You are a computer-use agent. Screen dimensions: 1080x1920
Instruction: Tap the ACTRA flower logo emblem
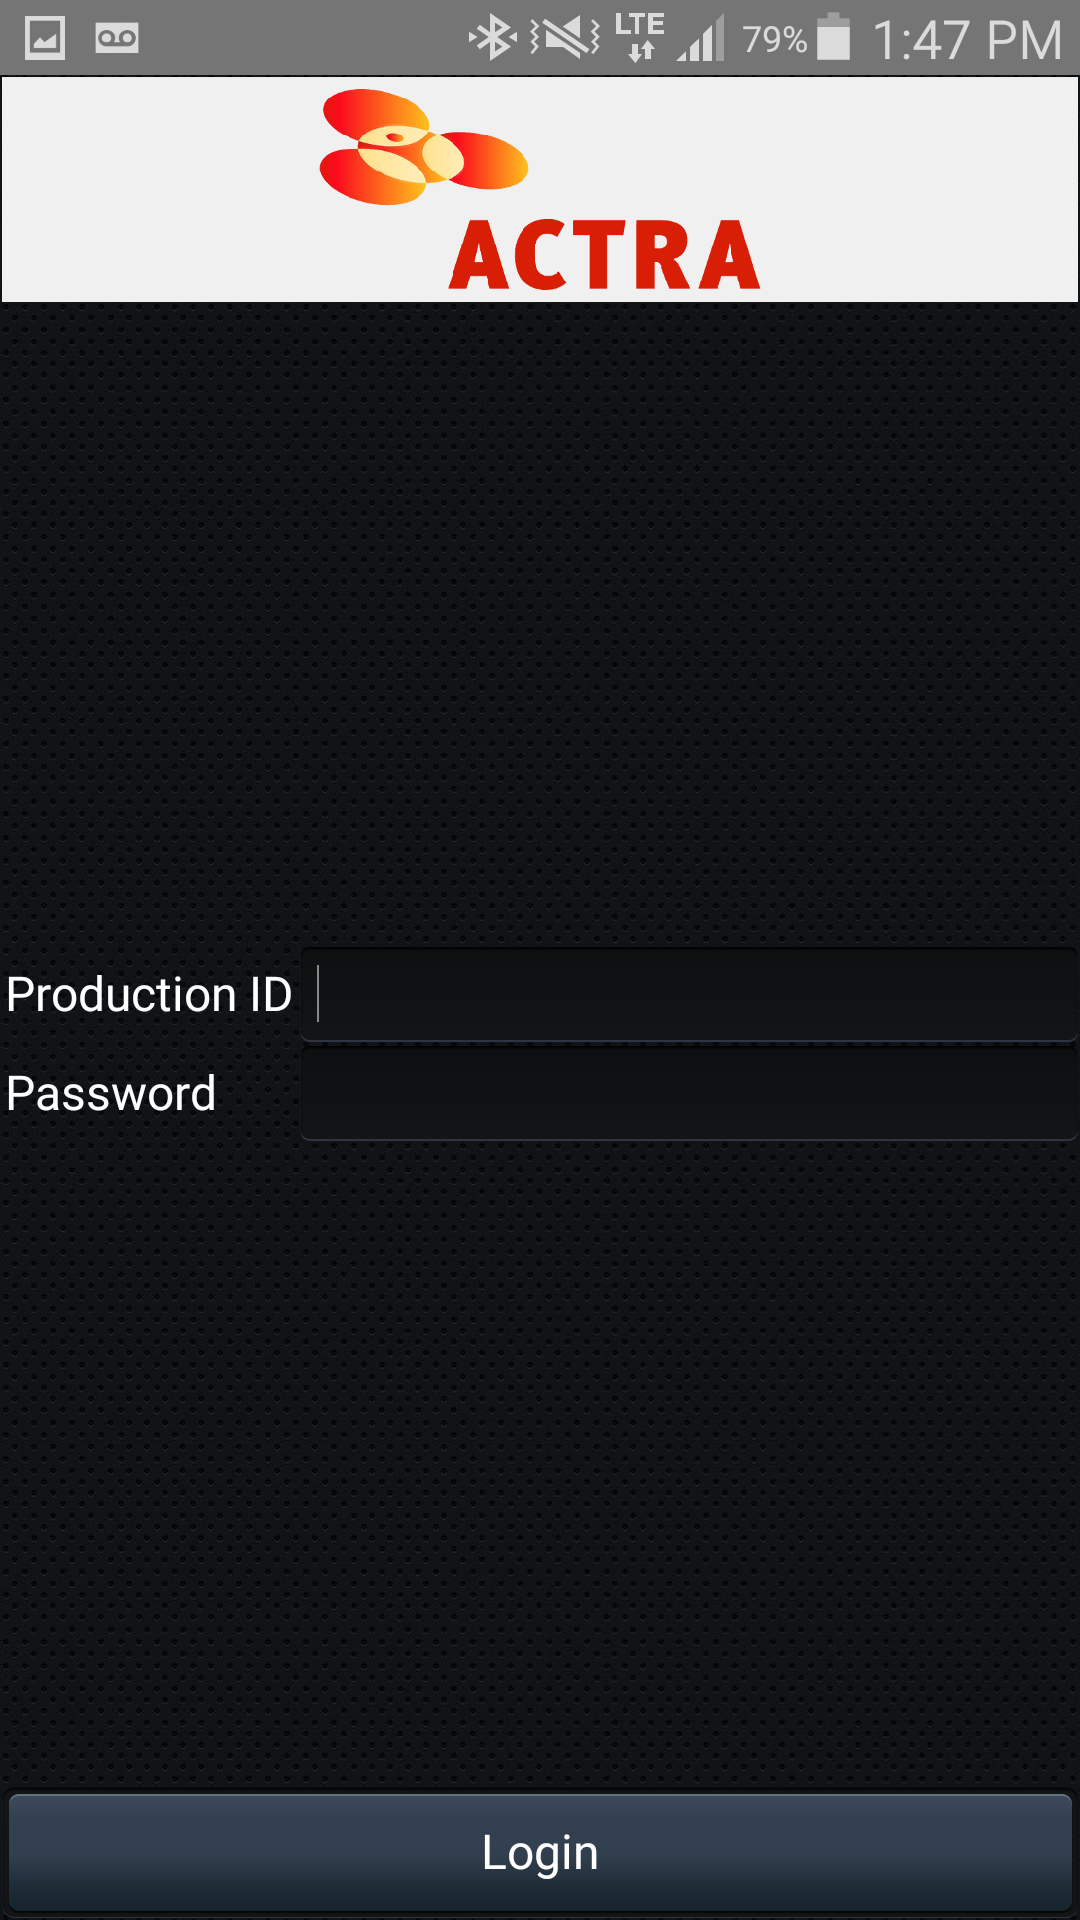point(422,147)
